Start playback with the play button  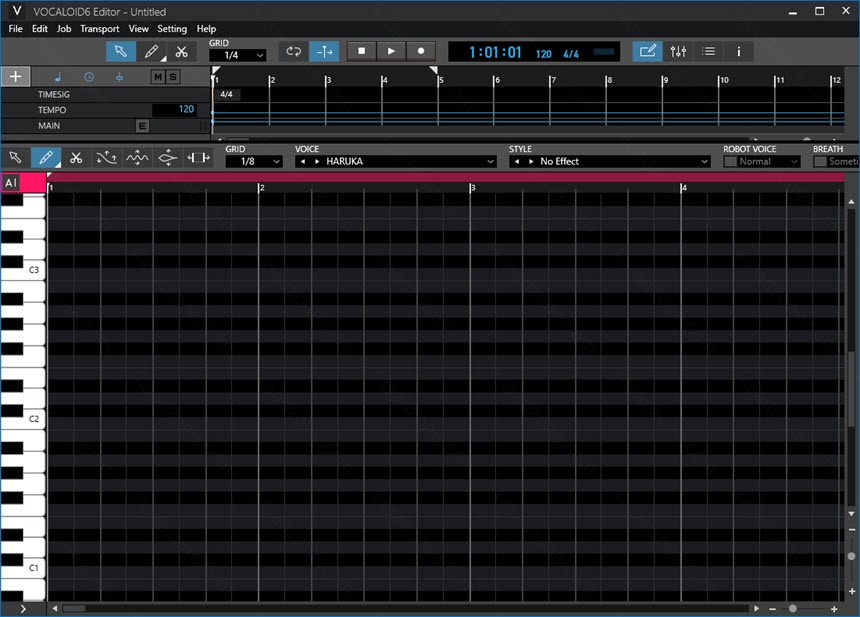click(x=391, y=51)
